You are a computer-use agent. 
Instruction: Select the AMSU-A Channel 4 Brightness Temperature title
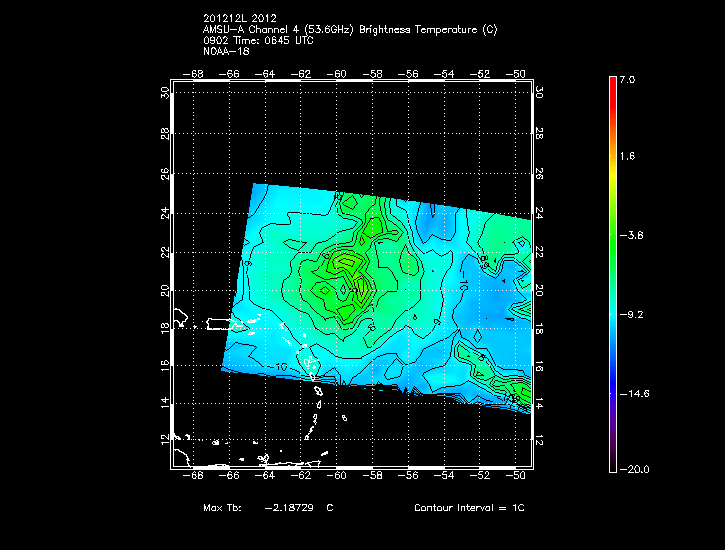[x=350, y=30]
